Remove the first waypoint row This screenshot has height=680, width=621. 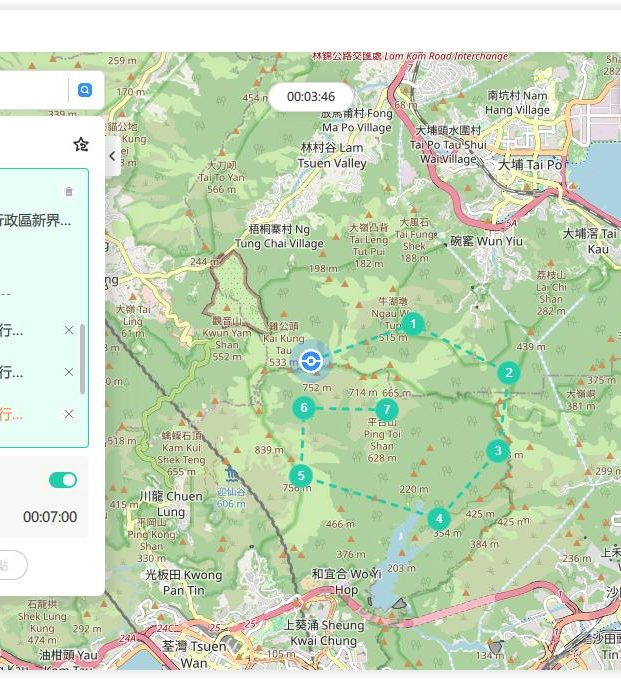pos(69,330)
